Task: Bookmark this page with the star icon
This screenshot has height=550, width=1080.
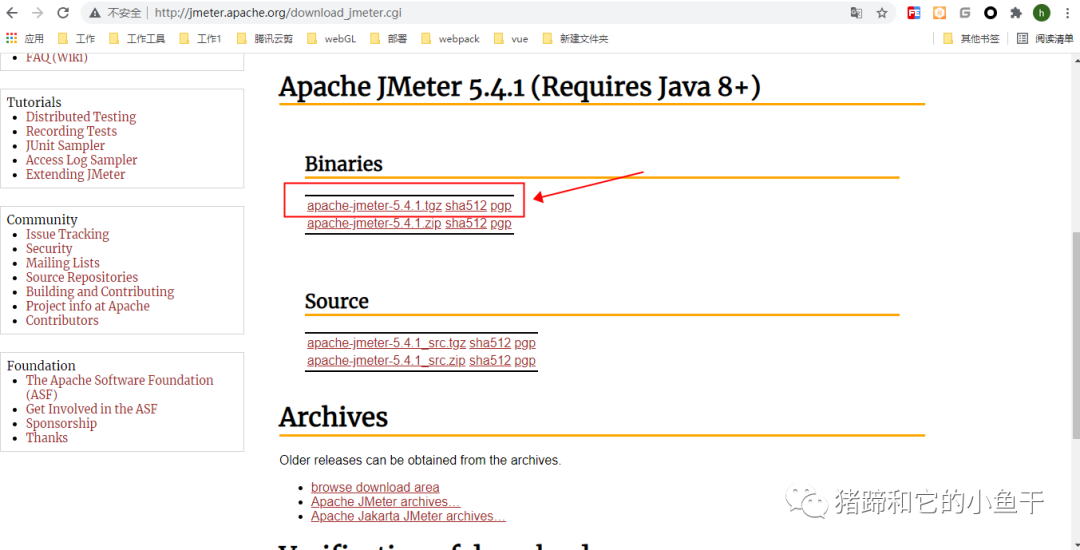Action: (882, 13)
